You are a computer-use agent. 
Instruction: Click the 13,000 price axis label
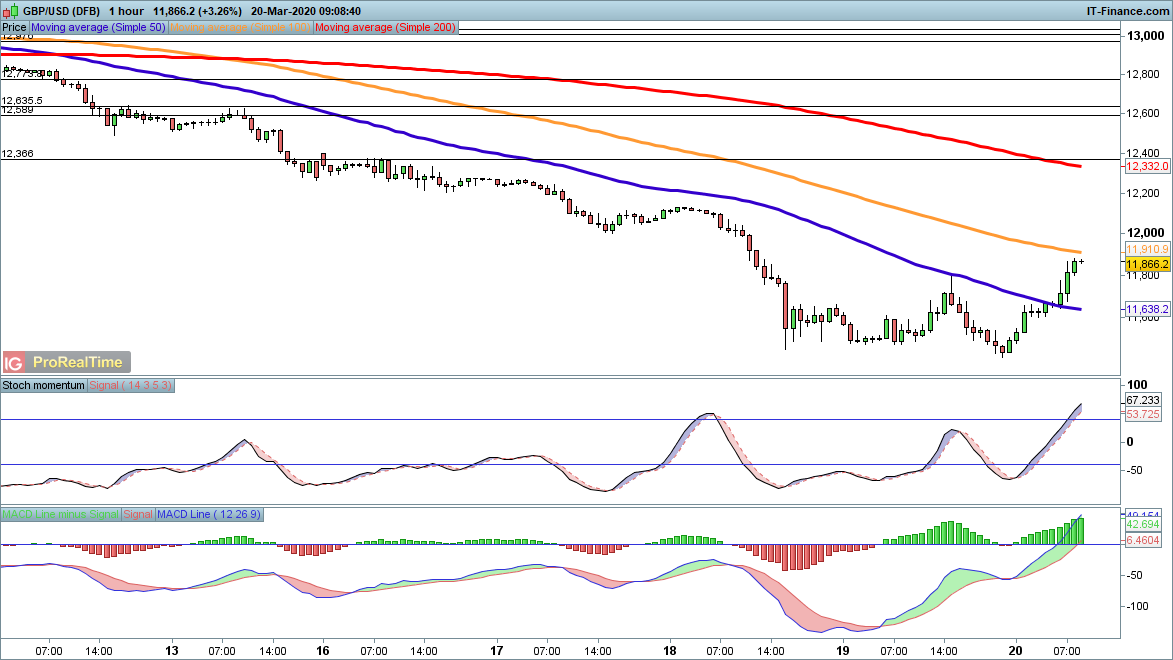[x=1145, y=36]
